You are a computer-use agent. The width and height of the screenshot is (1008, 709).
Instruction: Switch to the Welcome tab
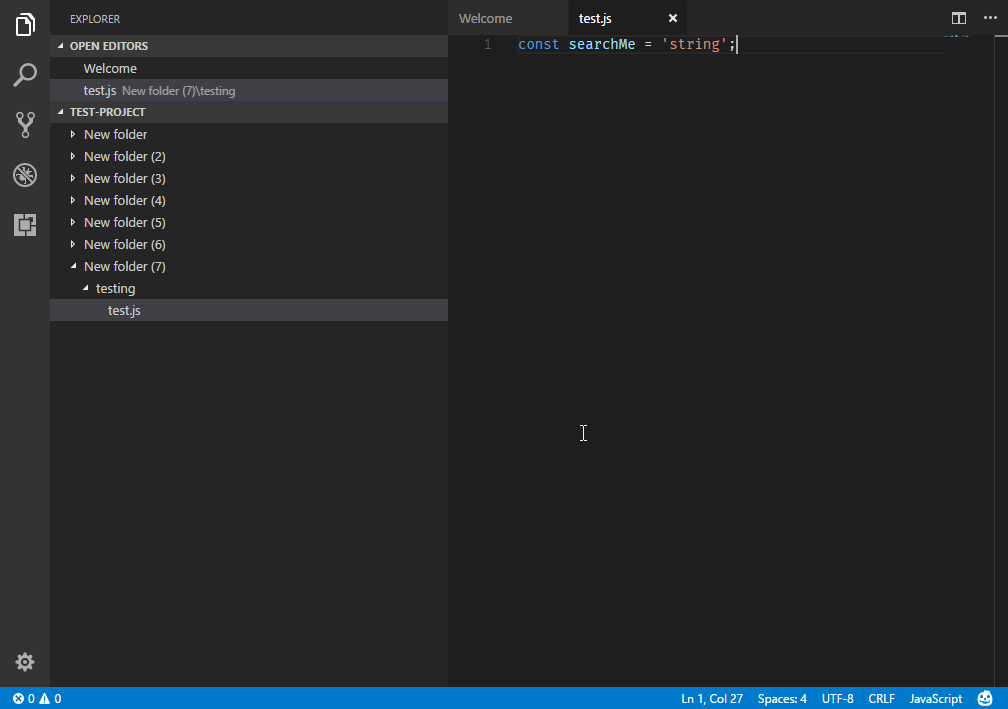coord(485,18)
